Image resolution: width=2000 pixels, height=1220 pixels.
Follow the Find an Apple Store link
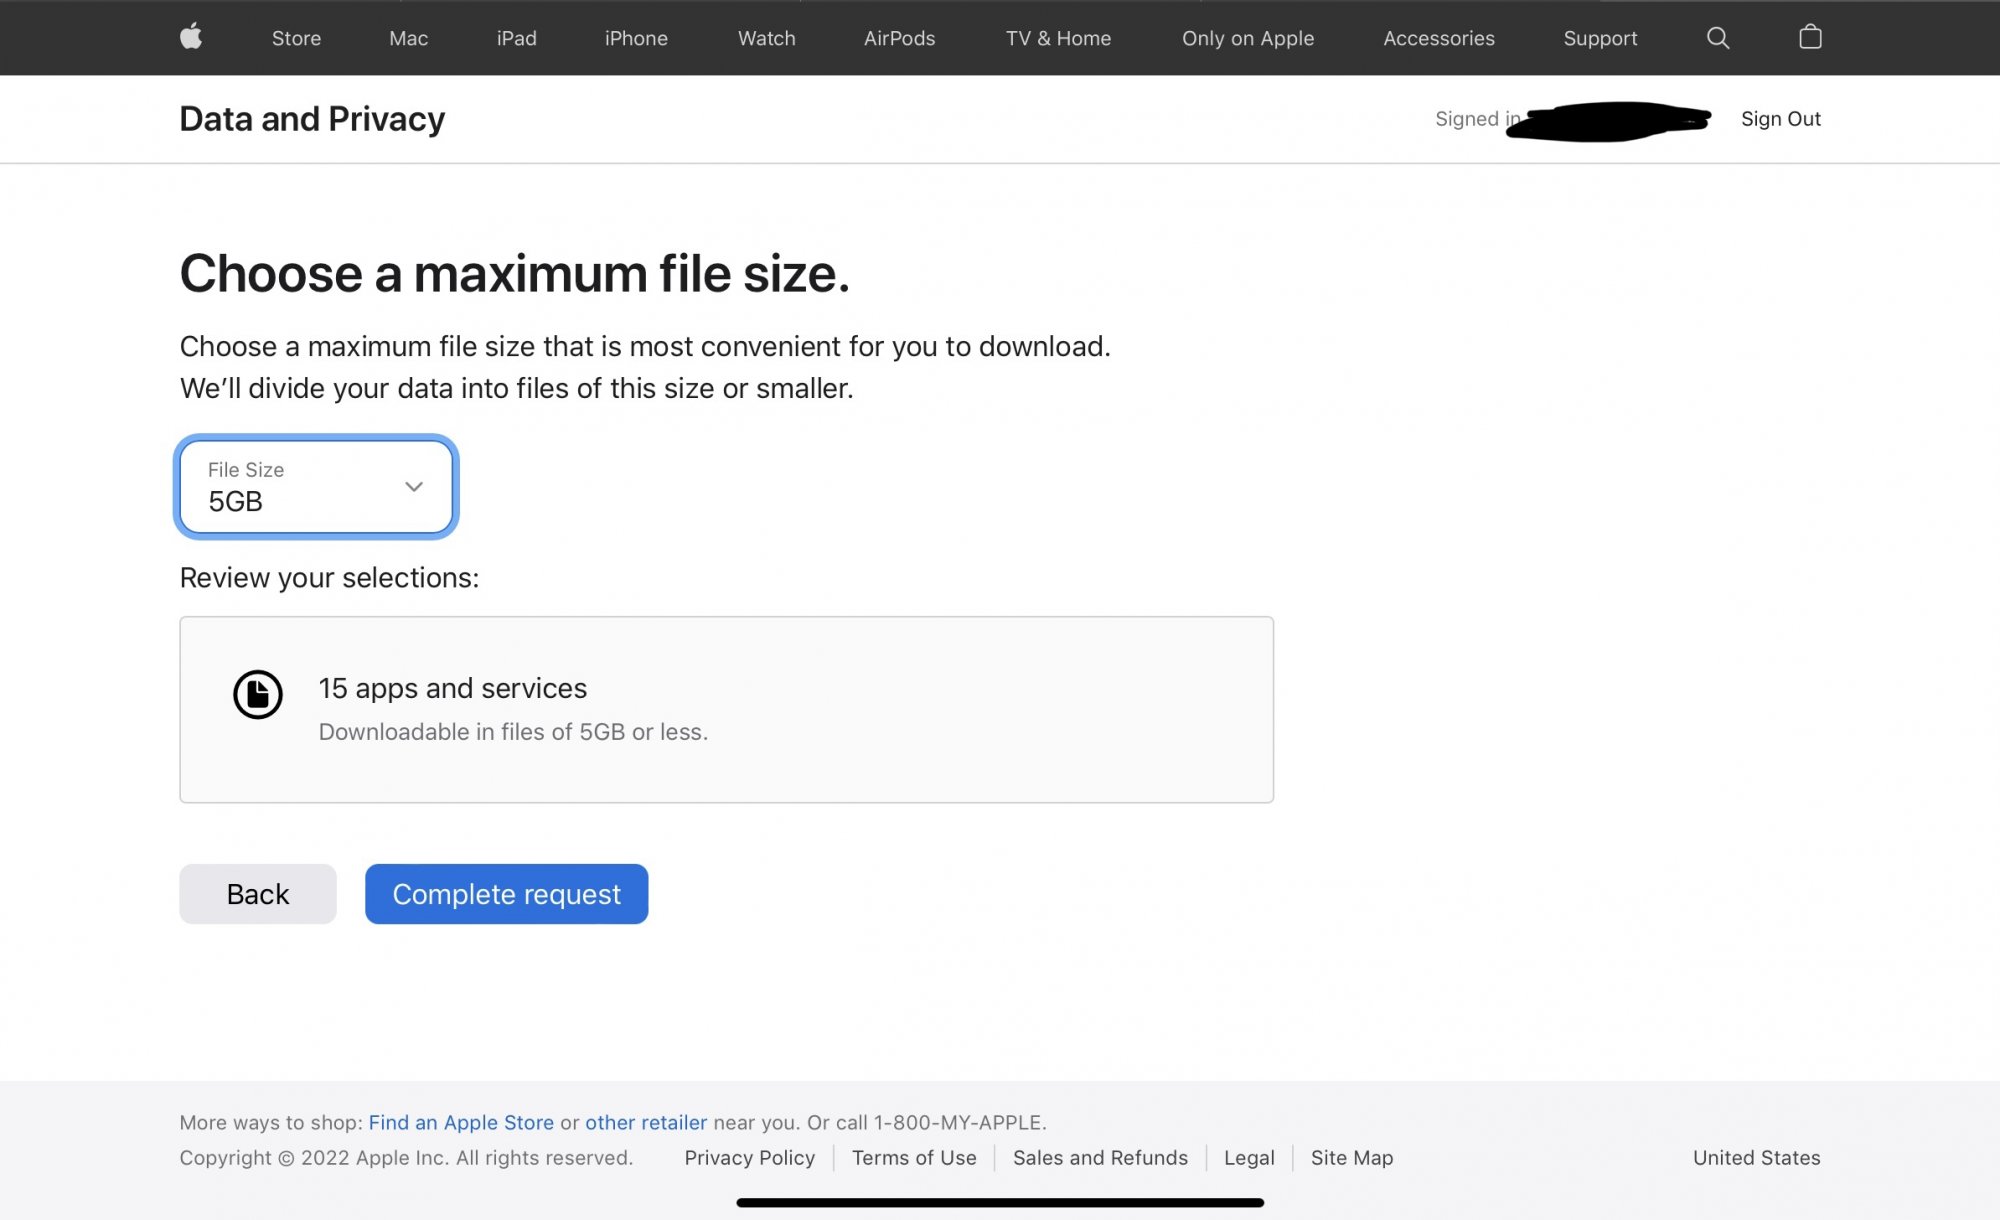click(x=461, y=1122)
